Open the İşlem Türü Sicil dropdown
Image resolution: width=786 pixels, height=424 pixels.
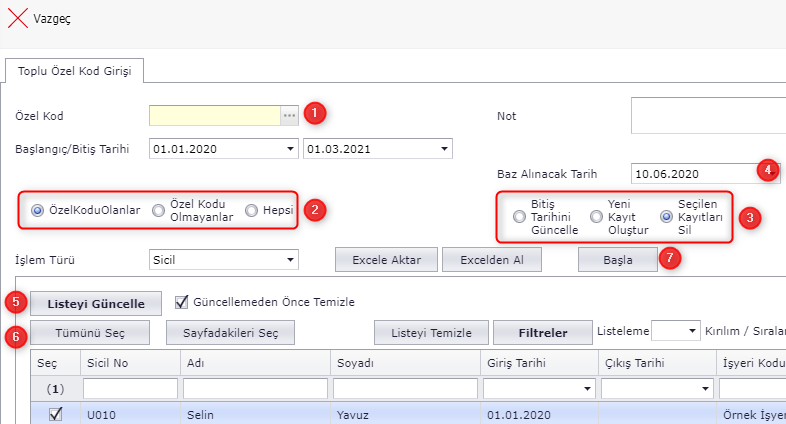290,260
